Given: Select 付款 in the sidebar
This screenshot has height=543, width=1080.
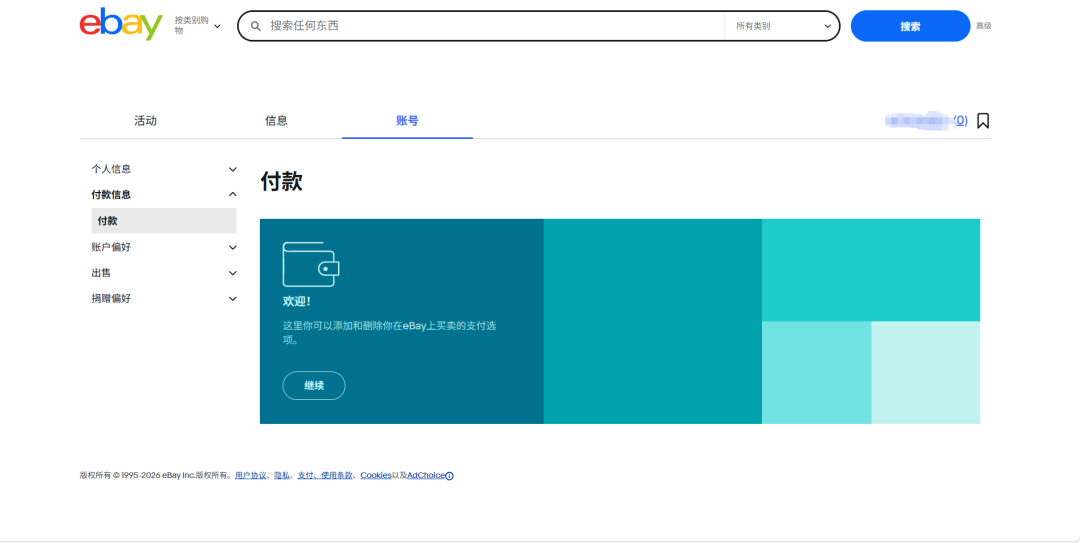Looking at the screenshot, I should [x=164, y=221].
